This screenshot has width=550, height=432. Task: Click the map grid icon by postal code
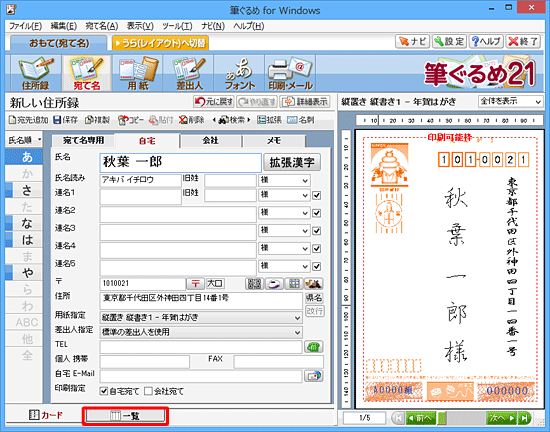coord(294,284)
